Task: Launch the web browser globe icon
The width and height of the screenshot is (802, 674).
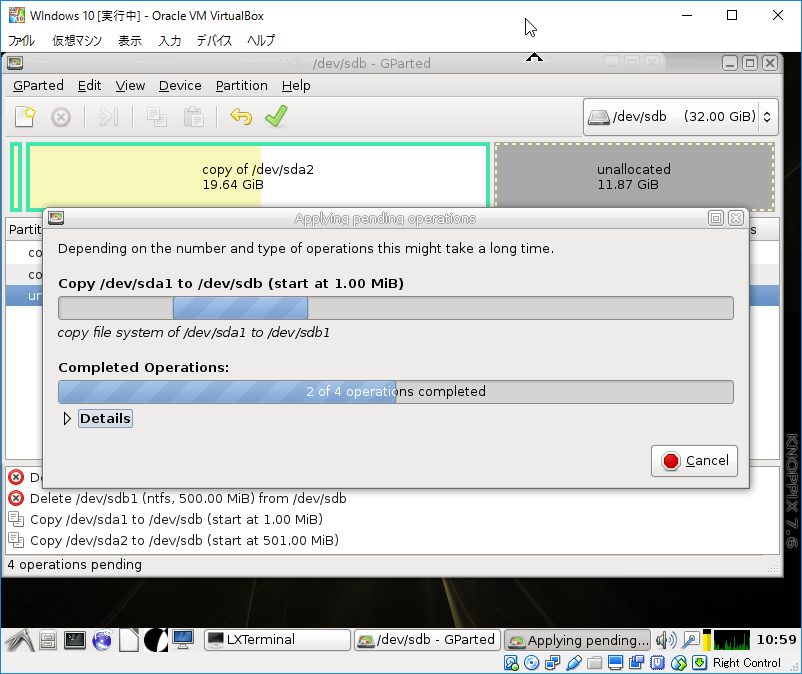Action: (x=102, y=640)
